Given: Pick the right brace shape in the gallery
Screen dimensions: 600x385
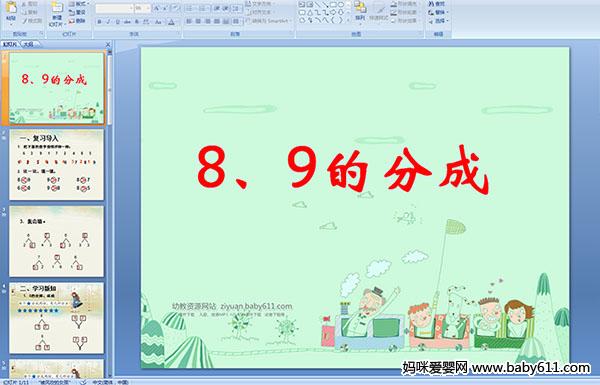Looking at the screenshot, I should 340,20.
